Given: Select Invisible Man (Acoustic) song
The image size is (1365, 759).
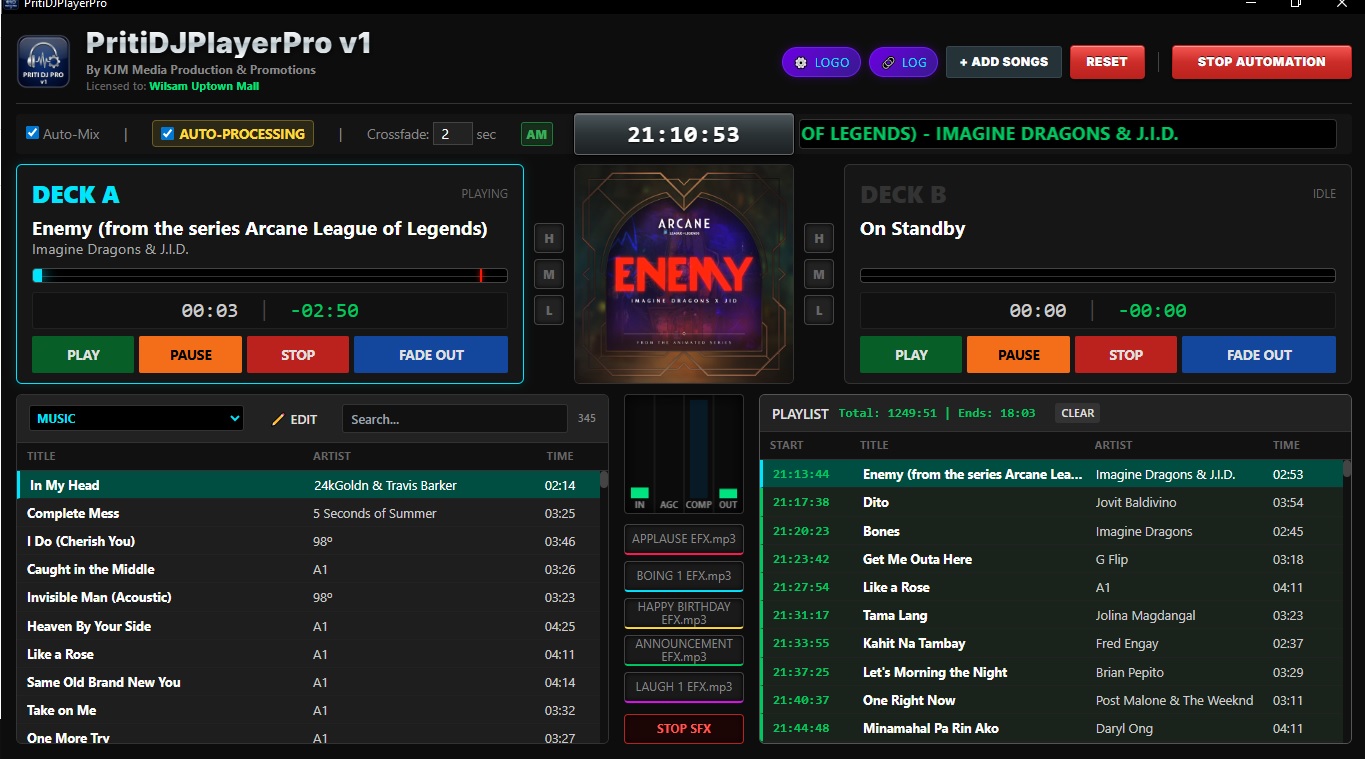Looking at the screenshot, I should 308,597.
